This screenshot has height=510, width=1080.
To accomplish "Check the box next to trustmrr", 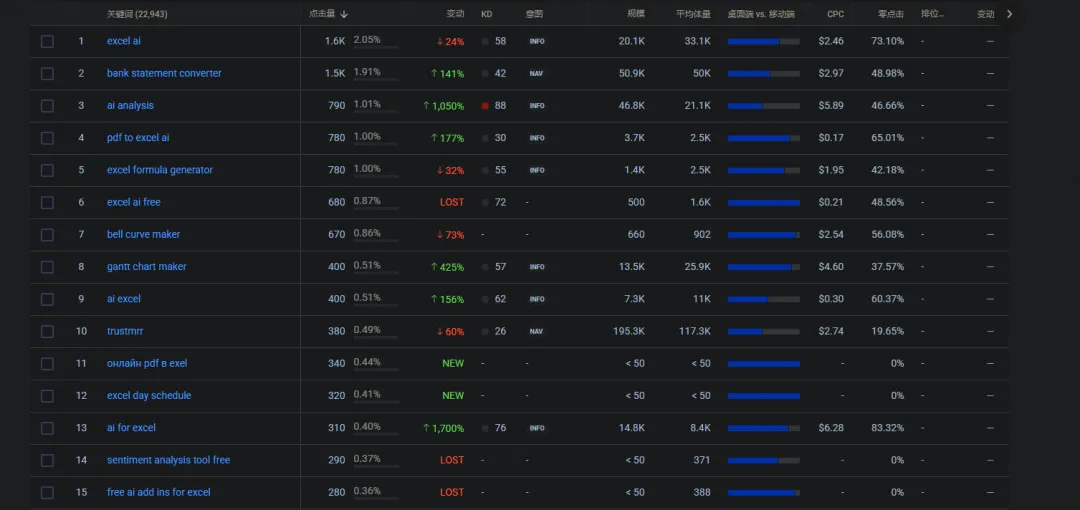I will point(47,332).
